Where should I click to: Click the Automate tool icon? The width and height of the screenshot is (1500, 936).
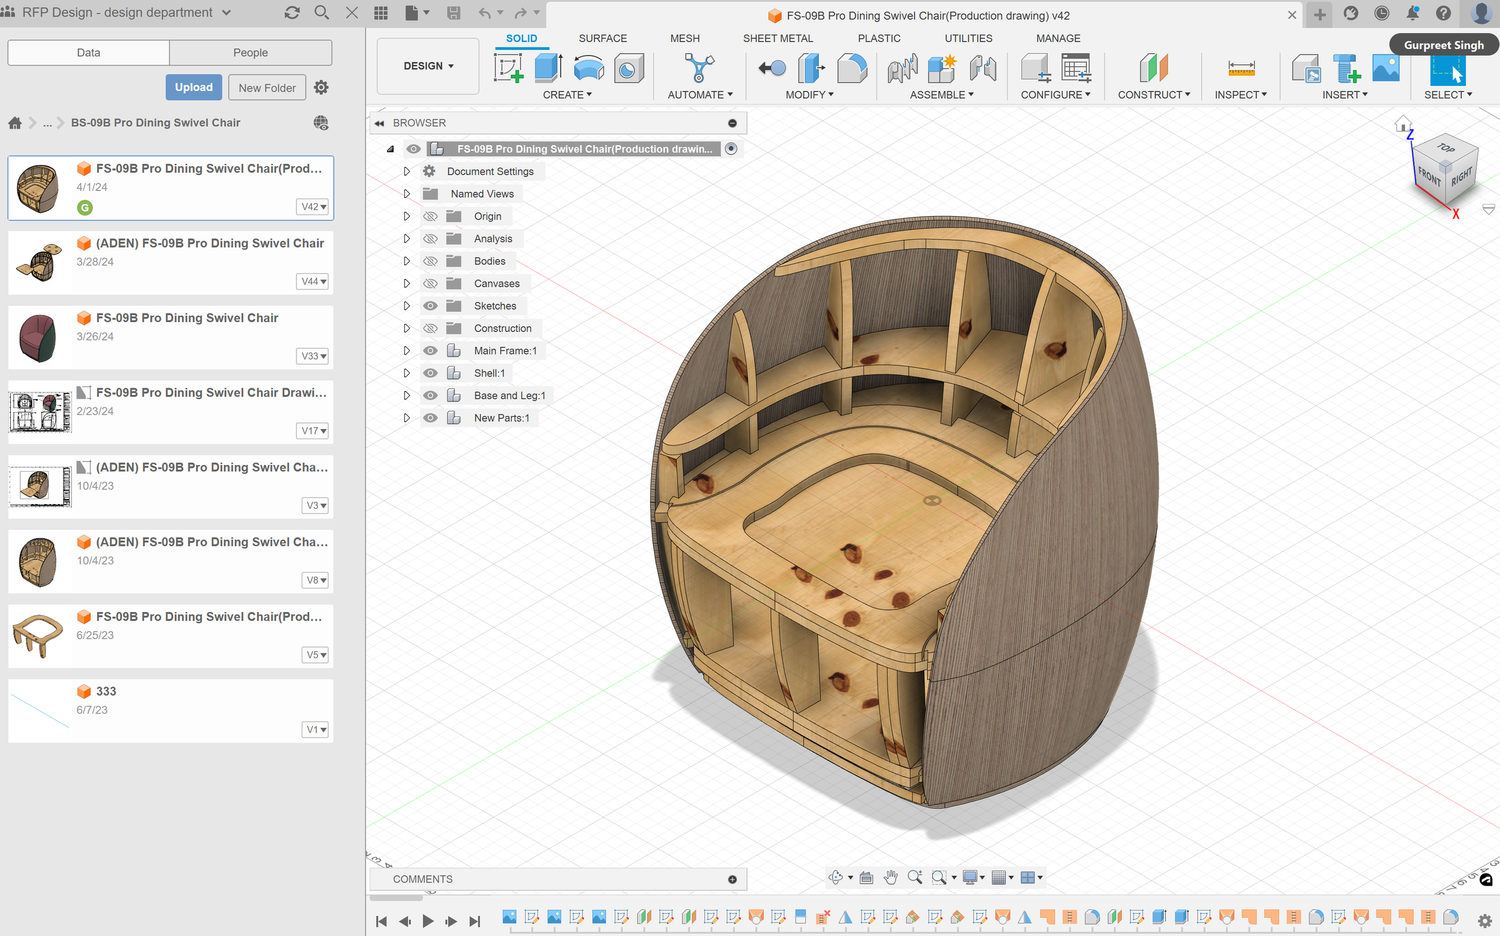coord(699,68)
